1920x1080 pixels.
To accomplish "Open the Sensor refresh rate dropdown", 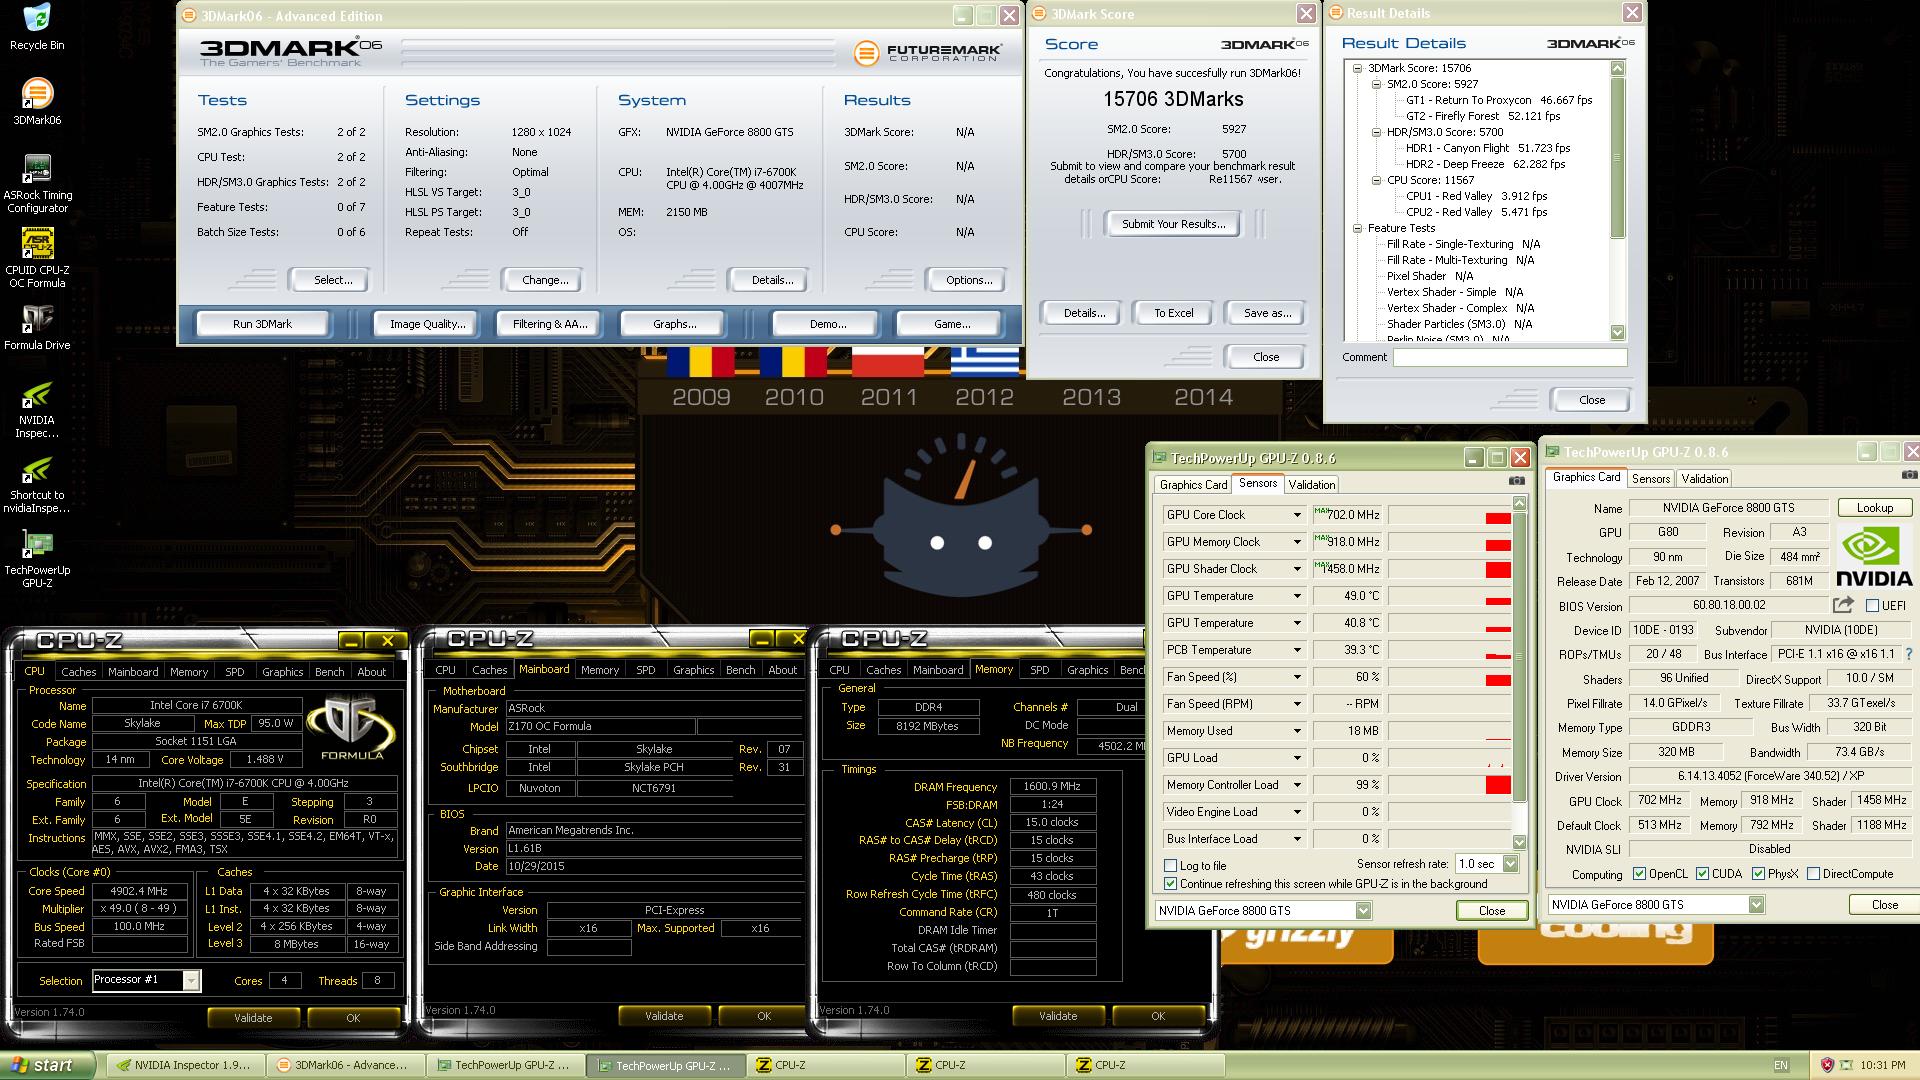I will [x=1510, y=864].
